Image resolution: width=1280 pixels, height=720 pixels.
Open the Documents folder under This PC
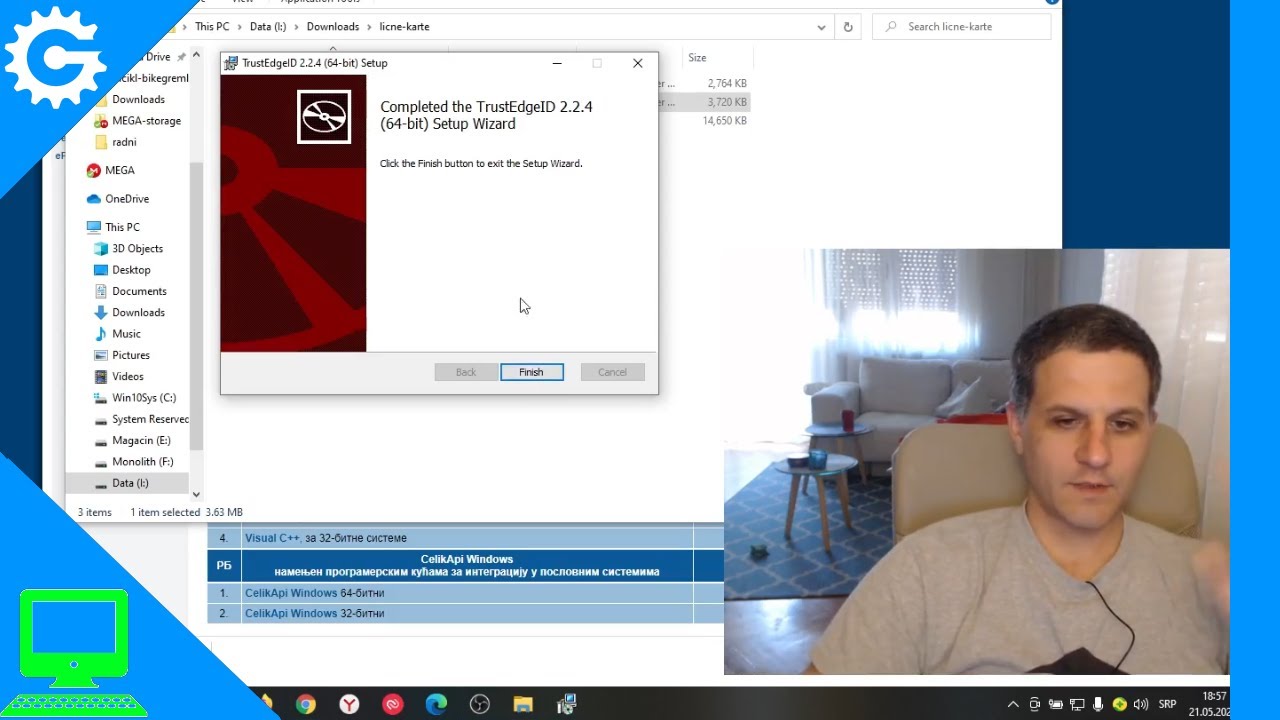point(139,291)
